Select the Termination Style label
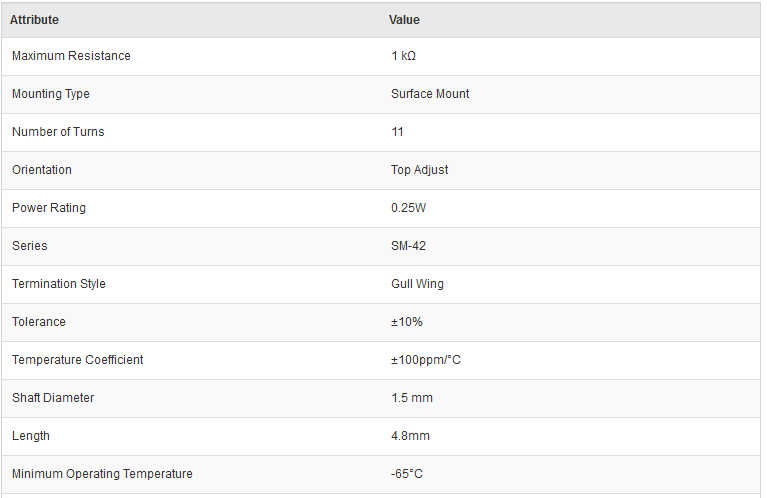This screenshot has height=498, width=767. (59, 284)
